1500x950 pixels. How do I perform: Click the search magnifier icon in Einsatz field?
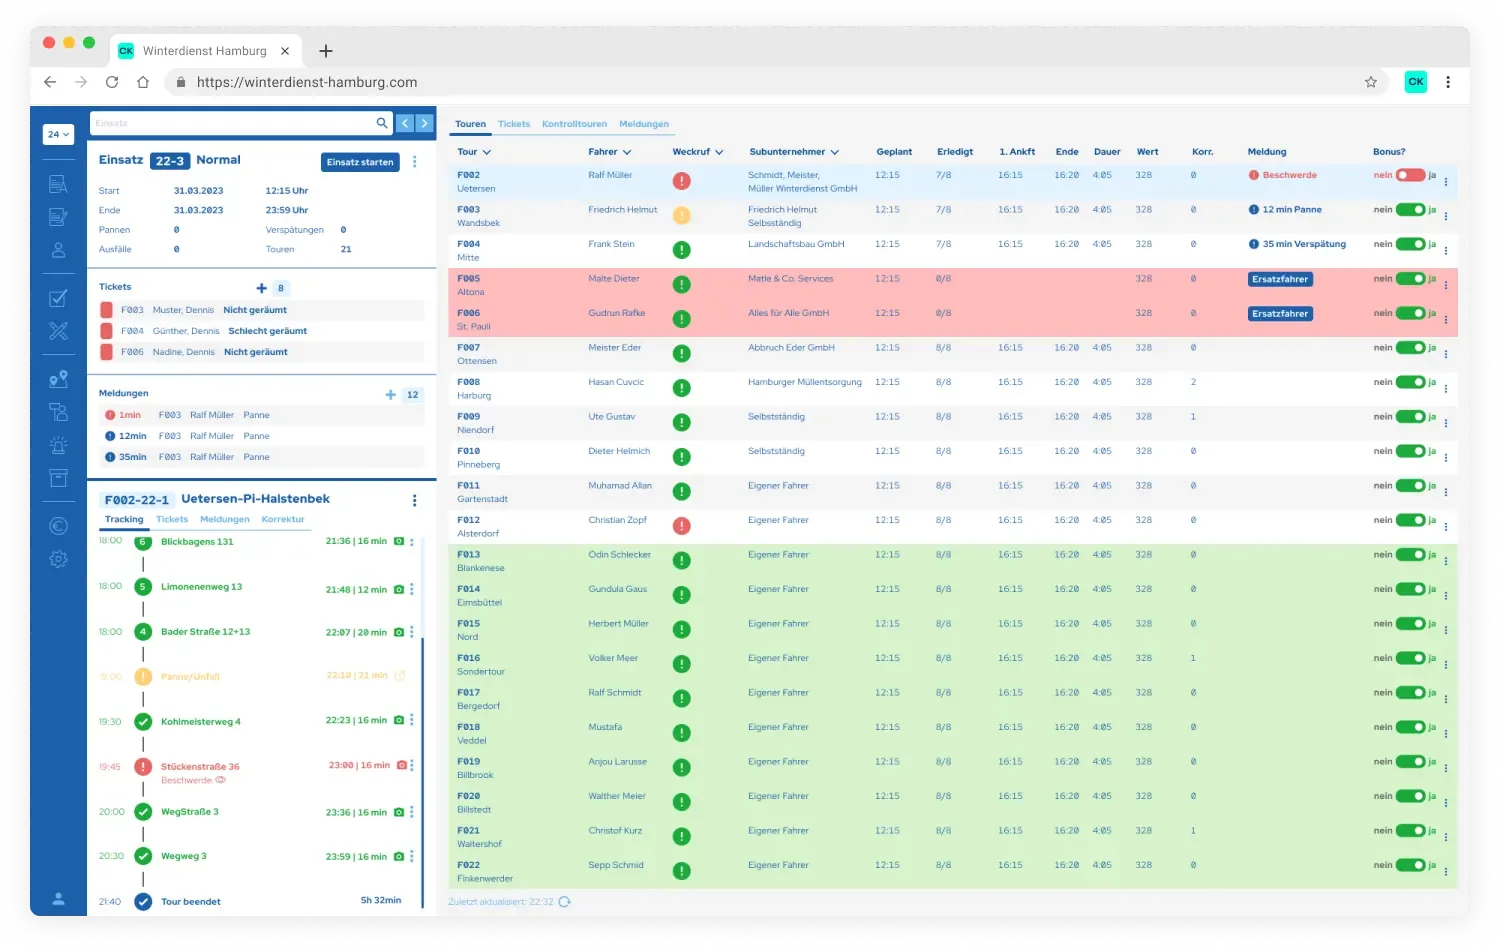pos(381,123)
